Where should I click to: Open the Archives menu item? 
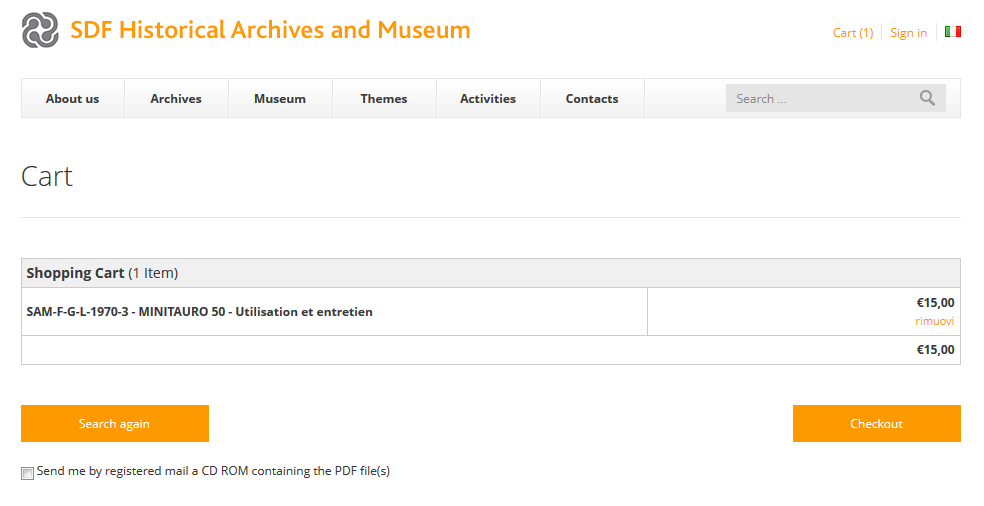coord(176,99)
